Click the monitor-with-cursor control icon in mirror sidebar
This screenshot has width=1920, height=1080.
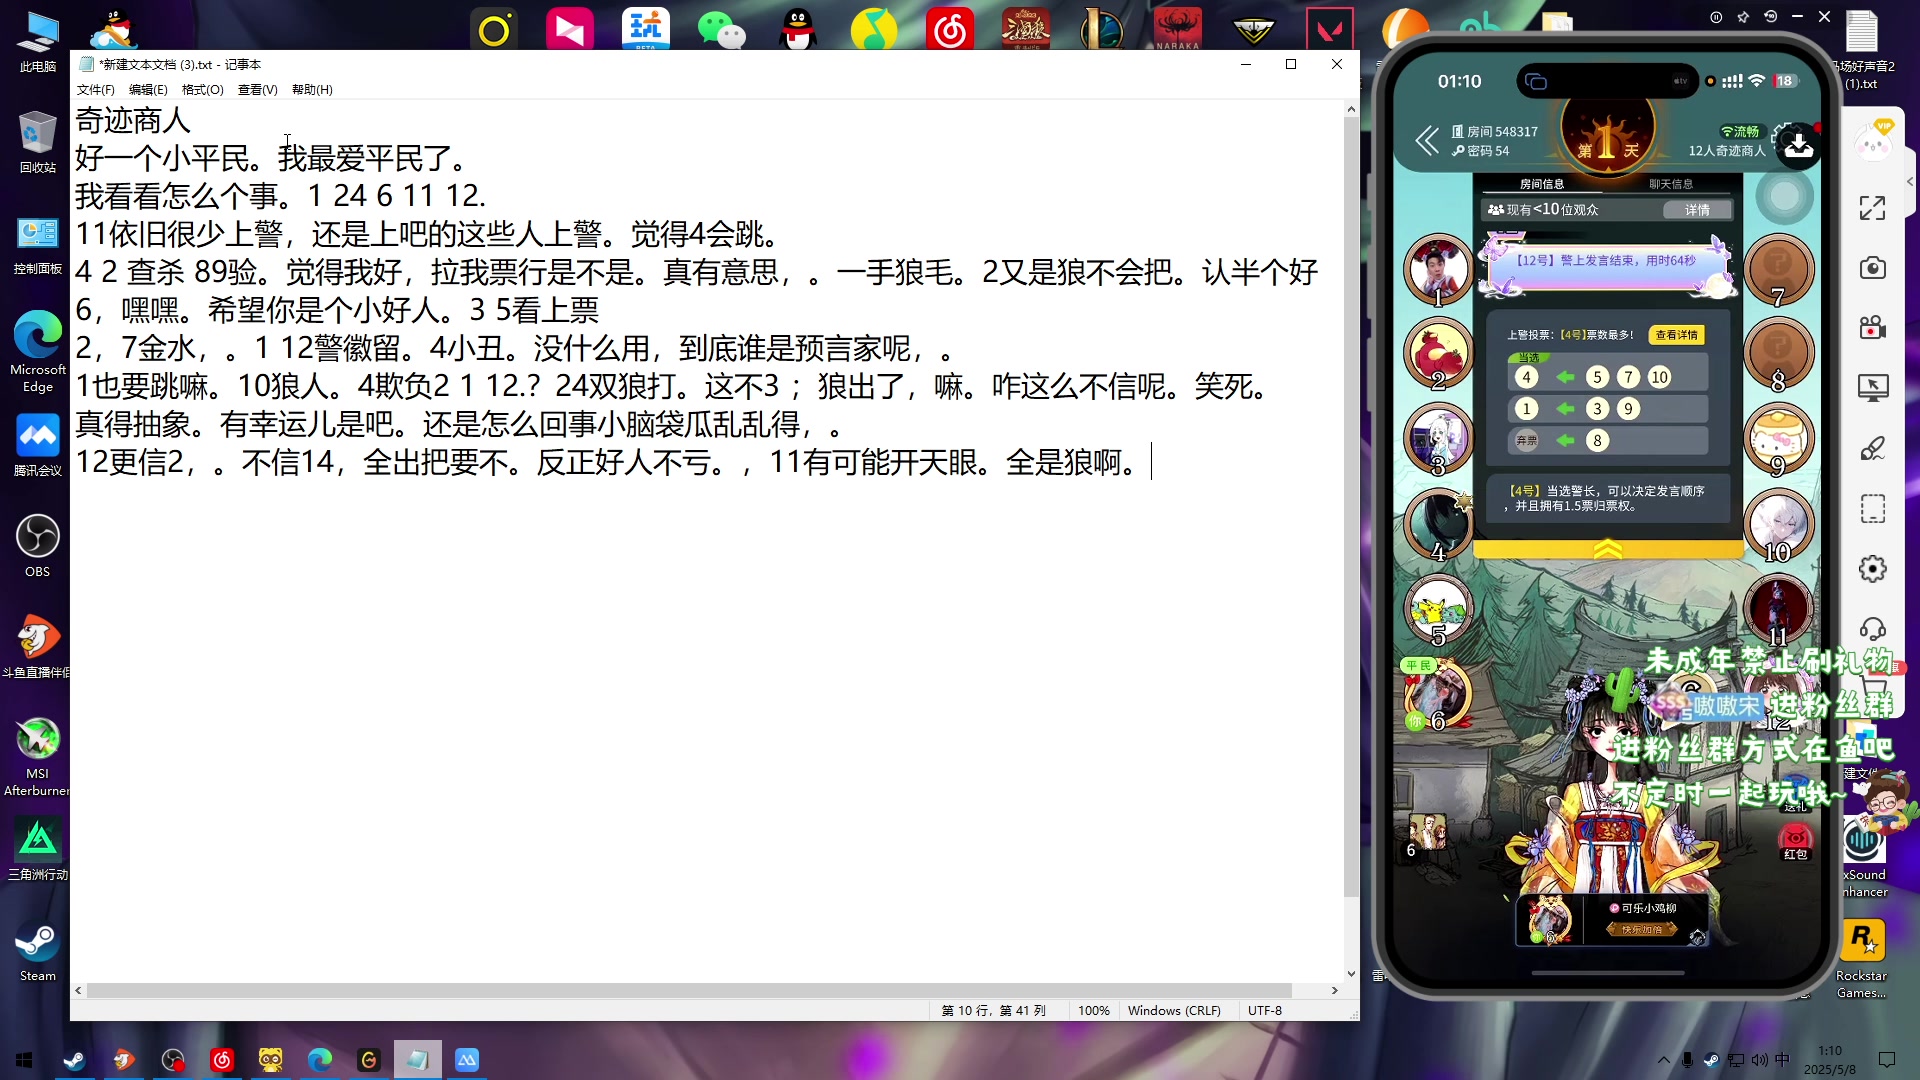pos(1872,388)
